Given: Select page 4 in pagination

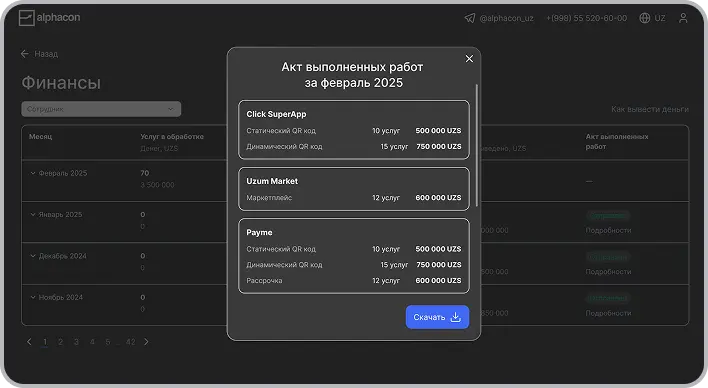Looking at the screenshot, I should point(92,342).
